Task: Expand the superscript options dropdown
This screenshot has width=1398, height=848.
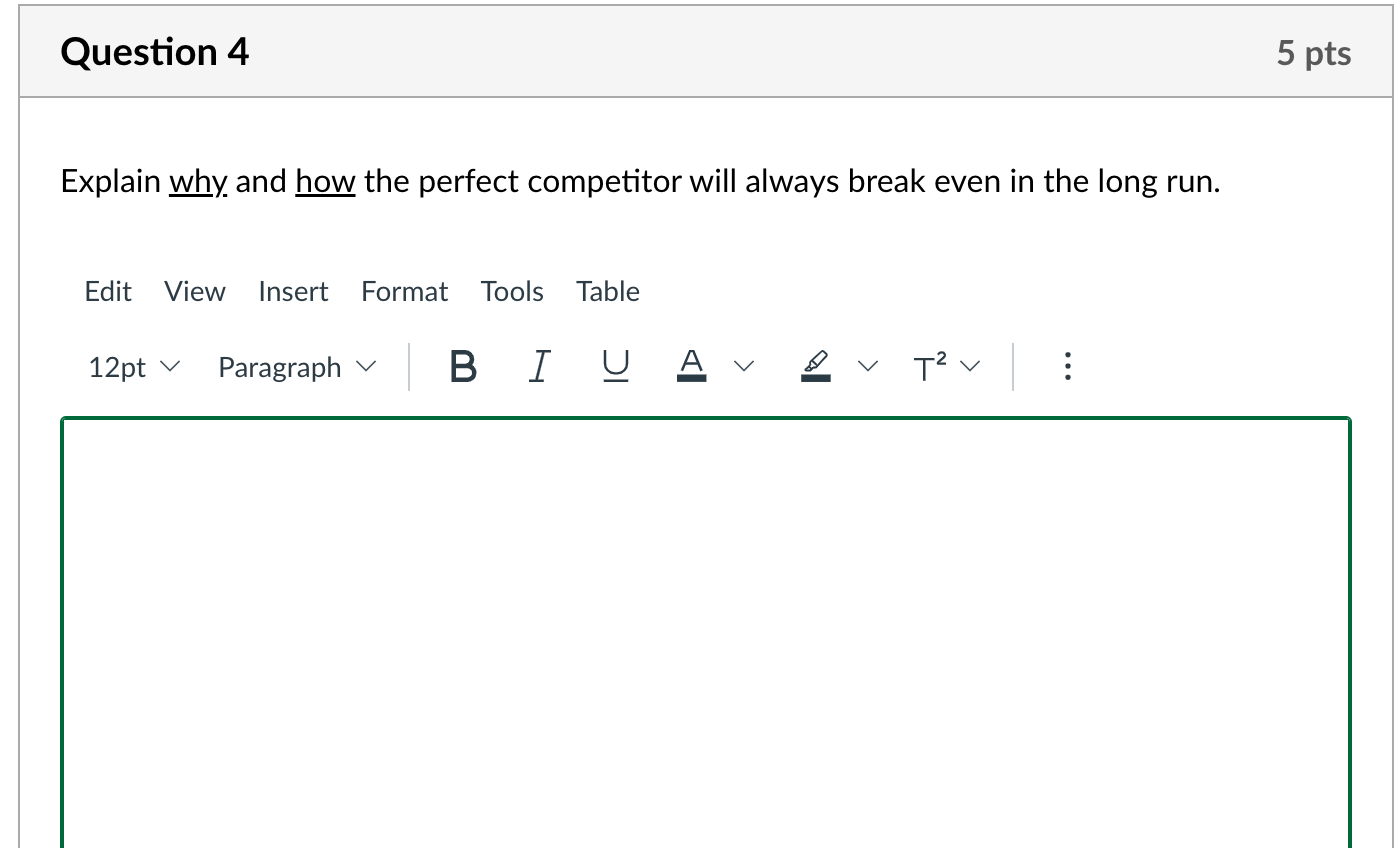Action: click(x=969, y=367)
